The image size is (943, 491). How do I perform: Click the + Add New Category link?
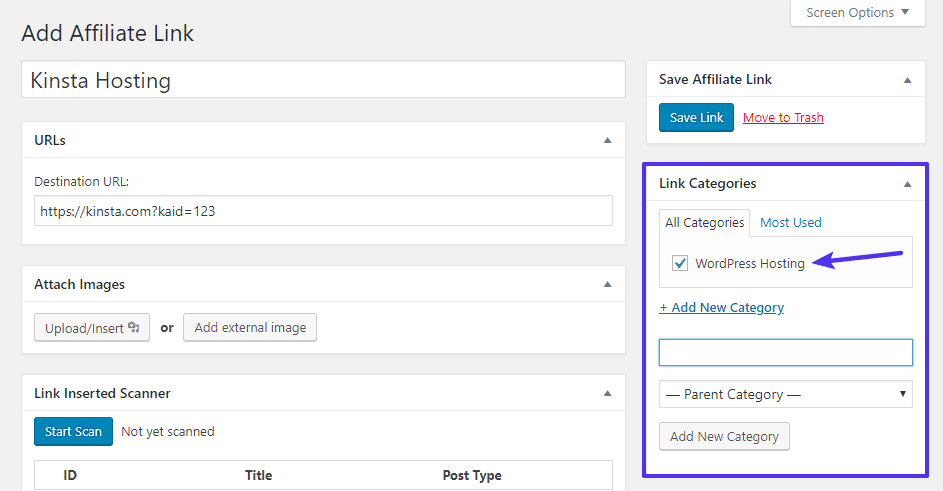[721, 308]
